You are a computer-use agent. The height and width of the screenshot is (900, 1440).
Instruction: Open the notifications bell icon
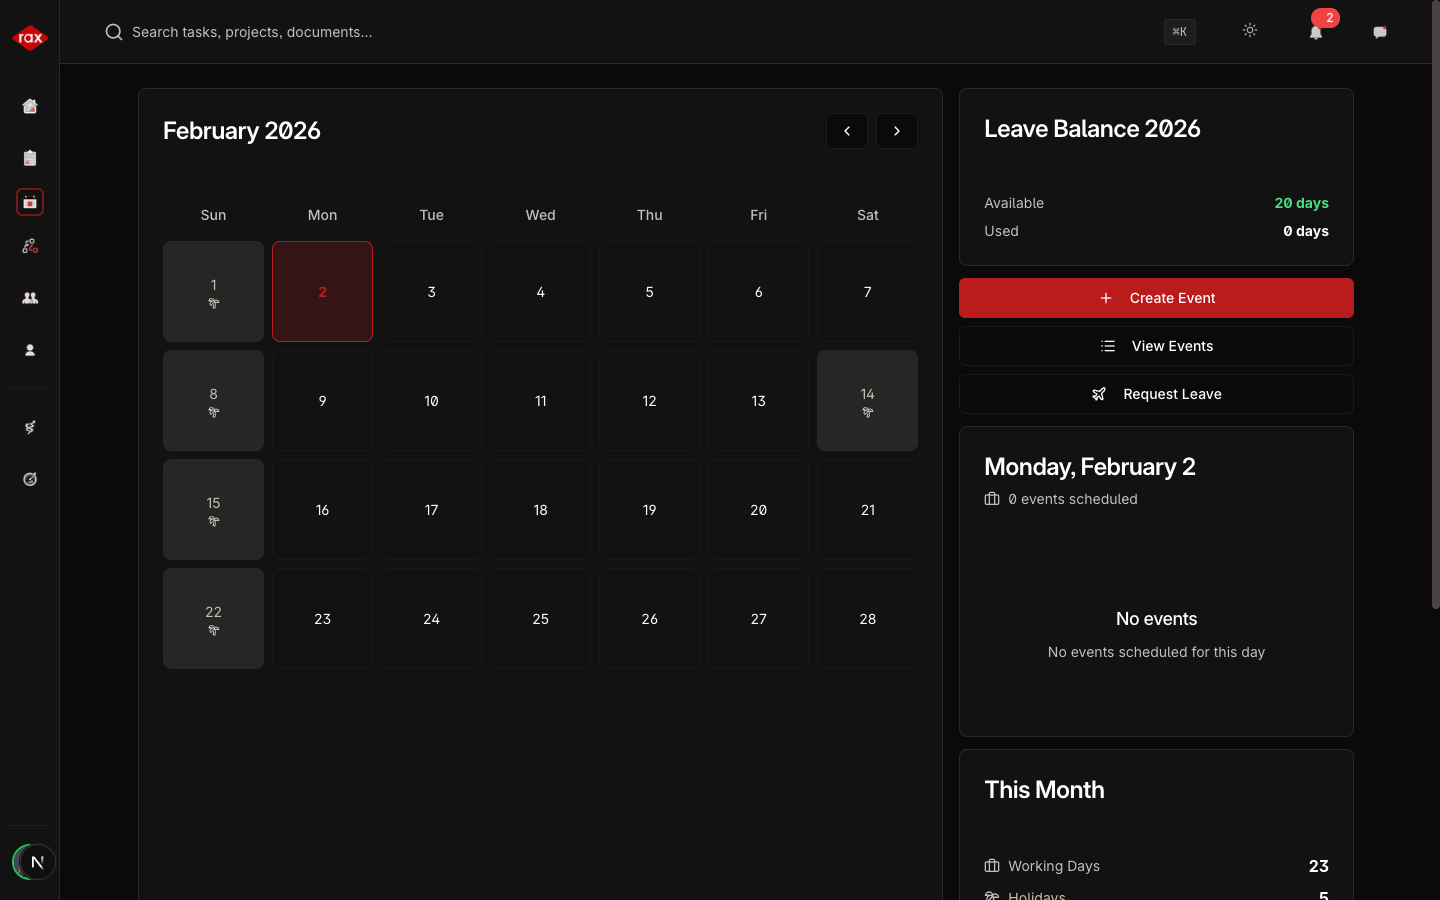[x=1316, y=32]
